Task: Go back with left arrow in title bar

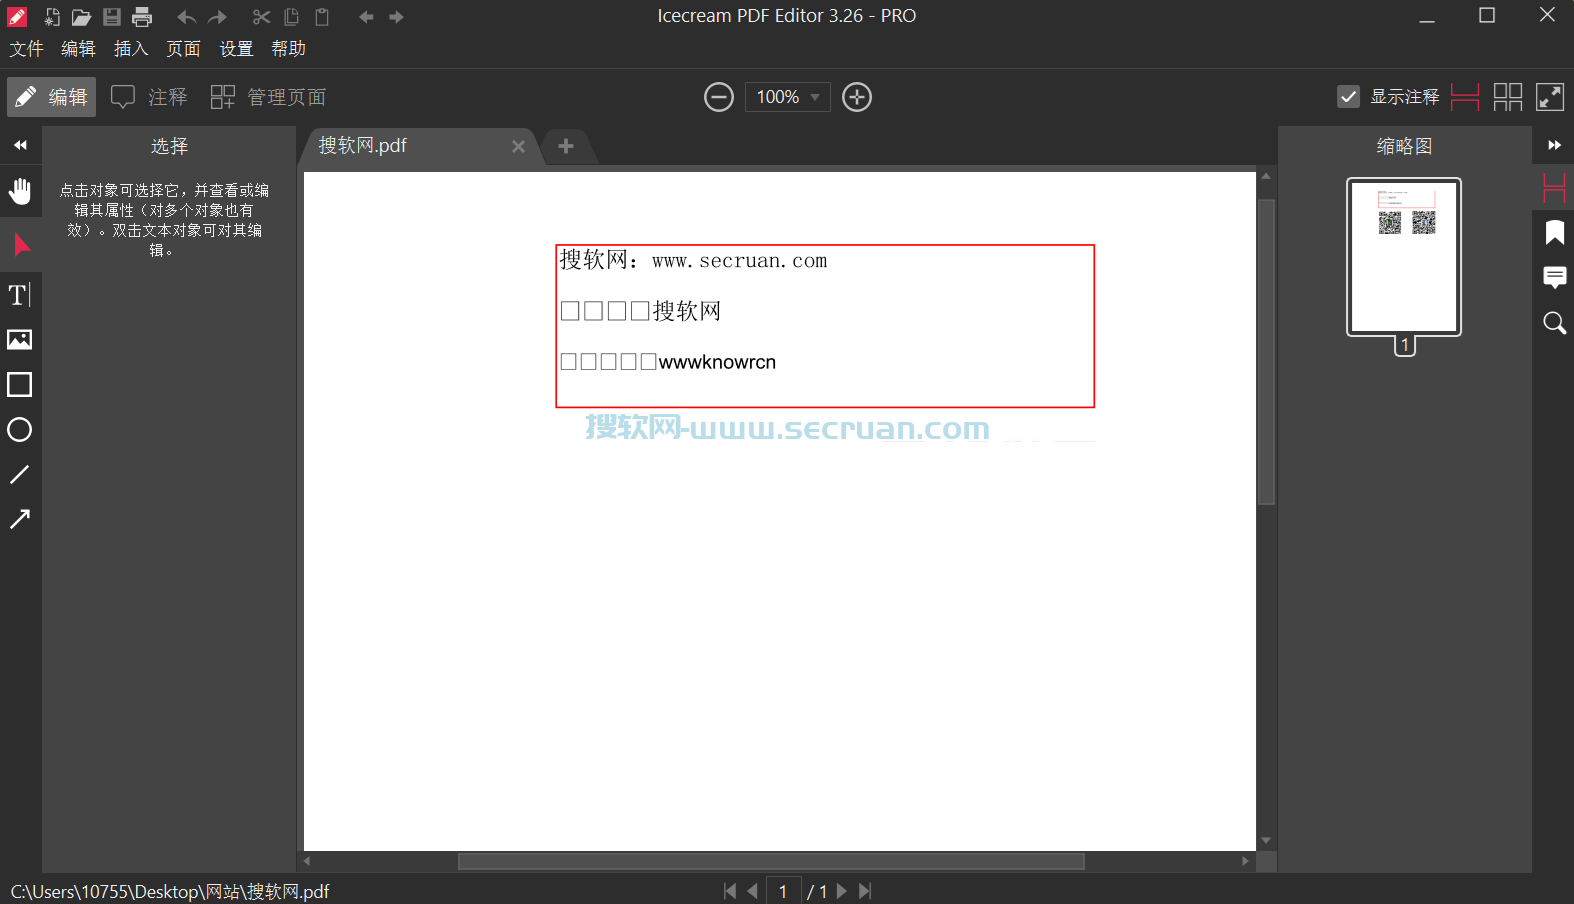Action: (366, 17)
